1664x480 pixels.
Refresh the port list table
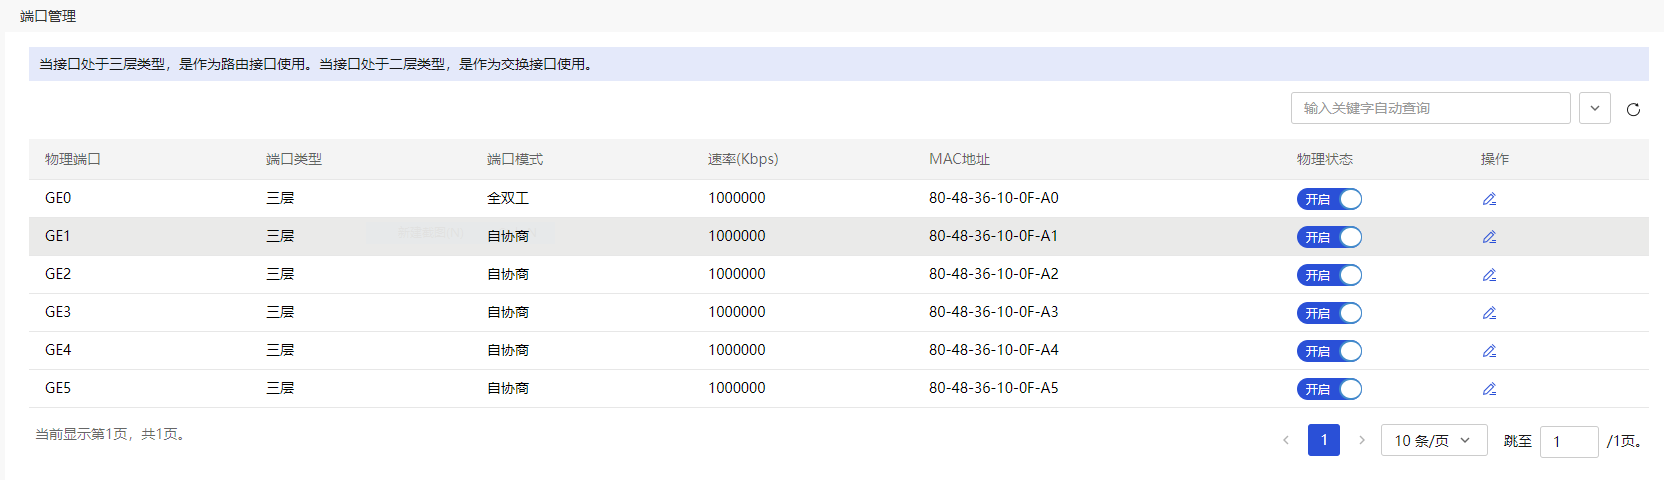(x=1633, y=109)
